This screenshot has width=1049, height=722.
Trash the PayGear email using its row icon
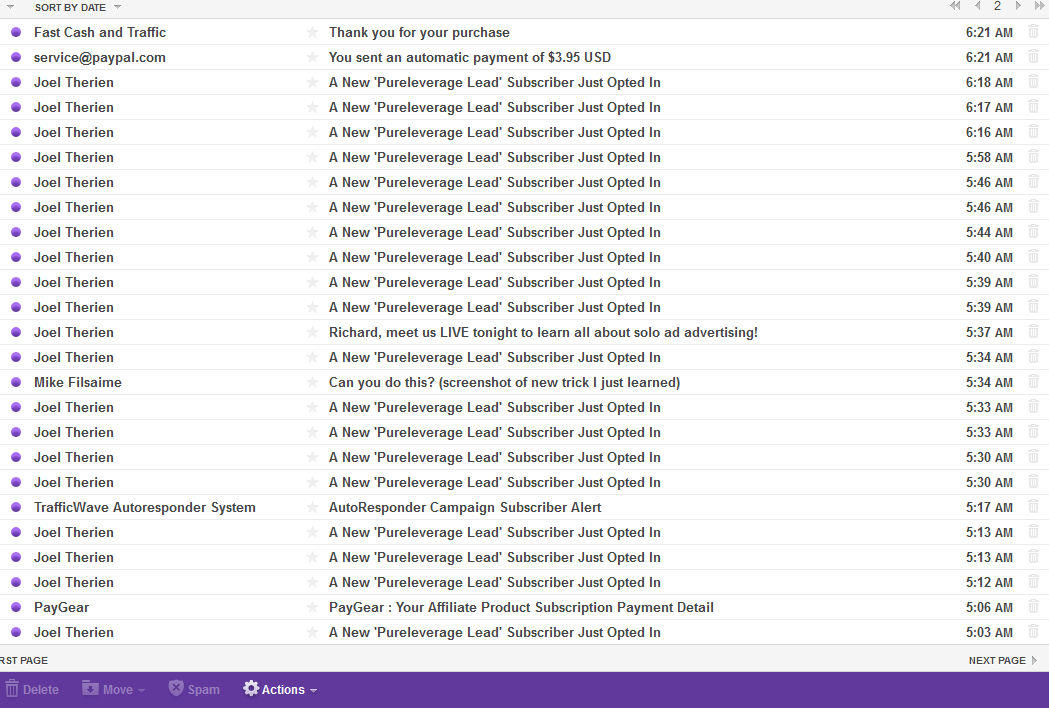point(1034,606)
